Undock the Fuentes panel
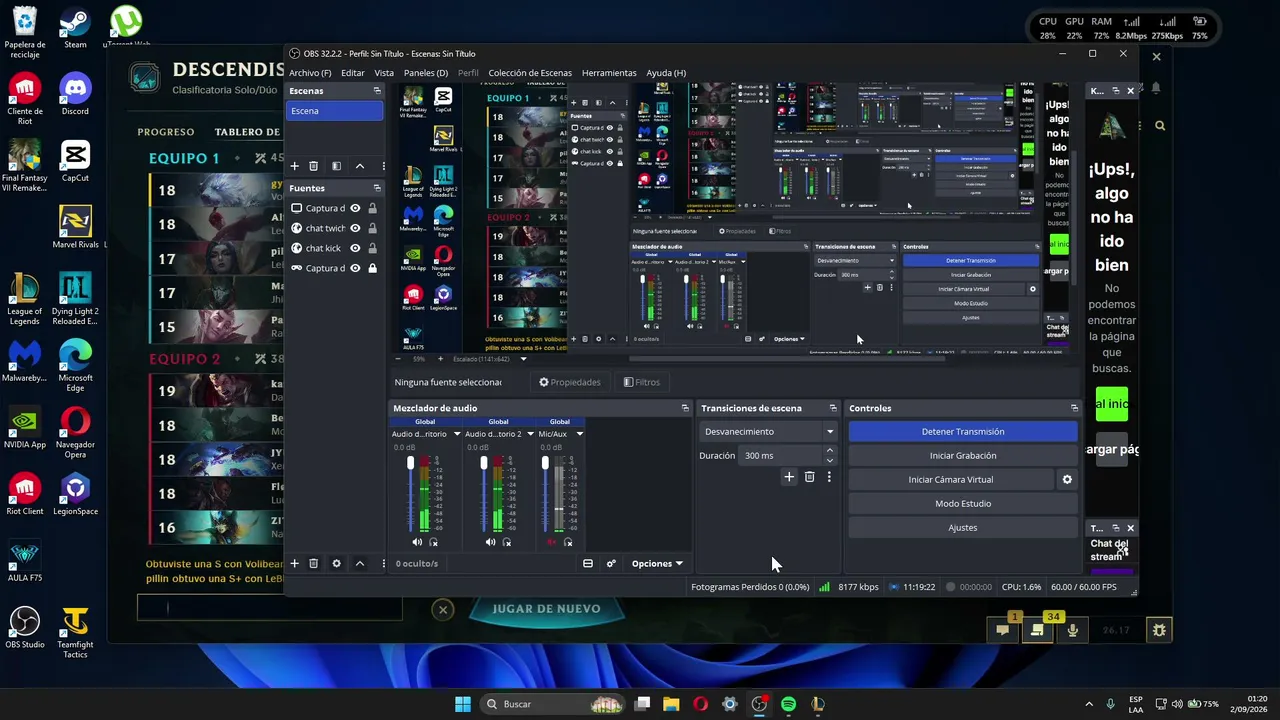The width and height of the screenshot is (1280, 720). tap(377, 188)
